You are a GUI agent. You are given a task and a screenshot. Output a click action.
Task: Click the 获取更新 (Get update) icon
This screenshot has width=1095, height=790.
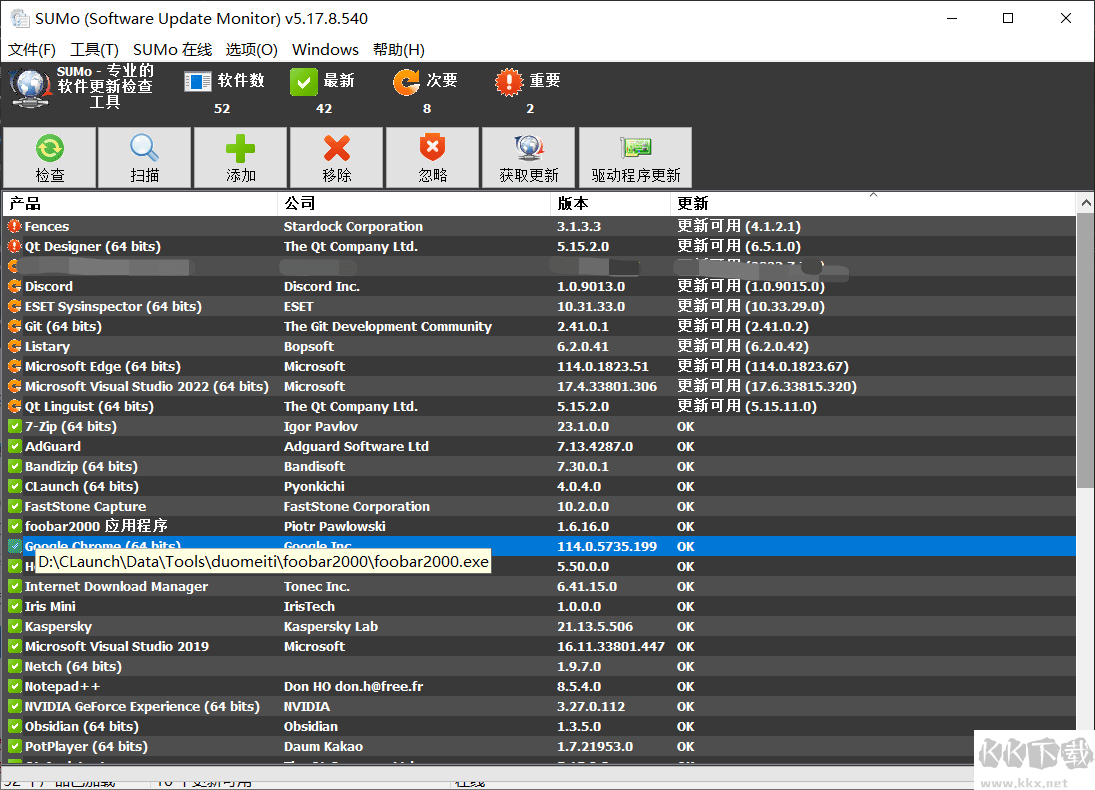tap(529, 150)
